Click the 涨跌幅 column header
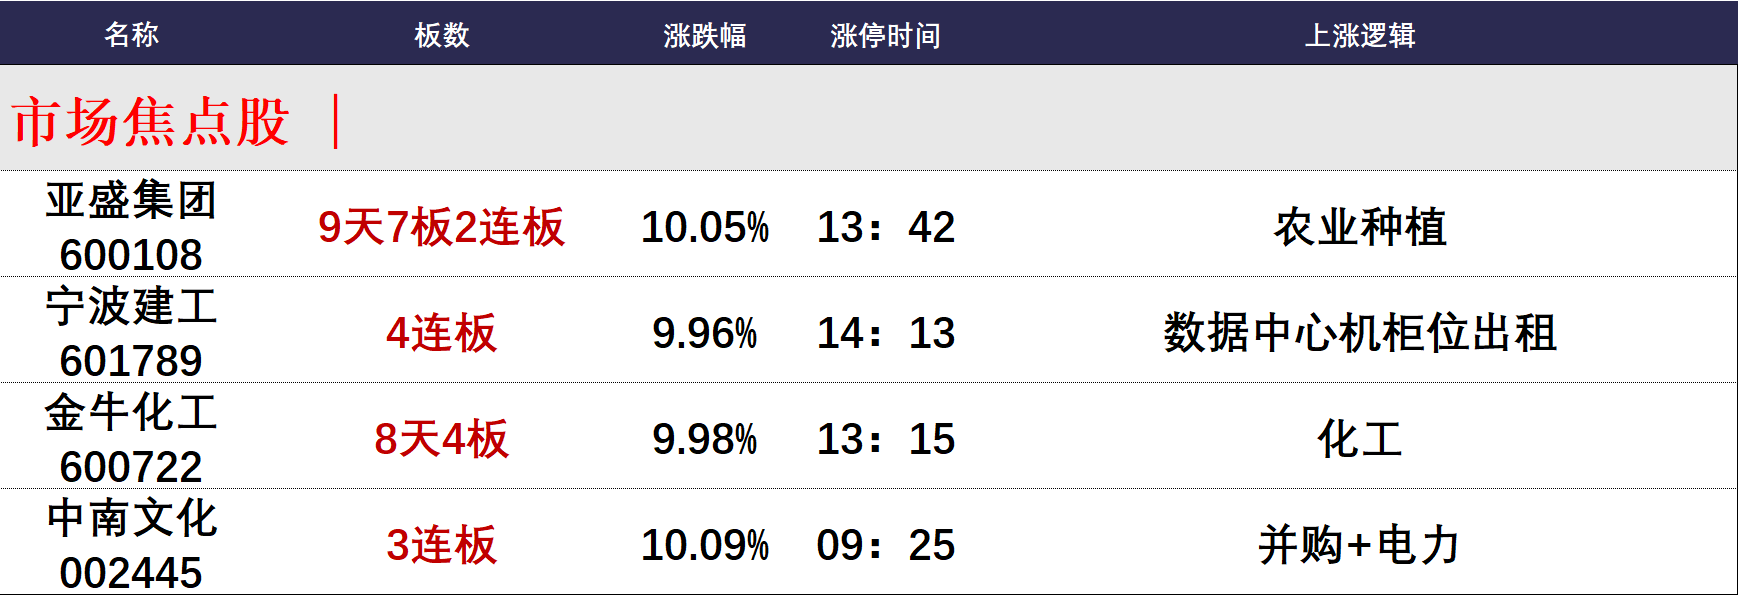1740x597 pixels. (x=704, y=35)
